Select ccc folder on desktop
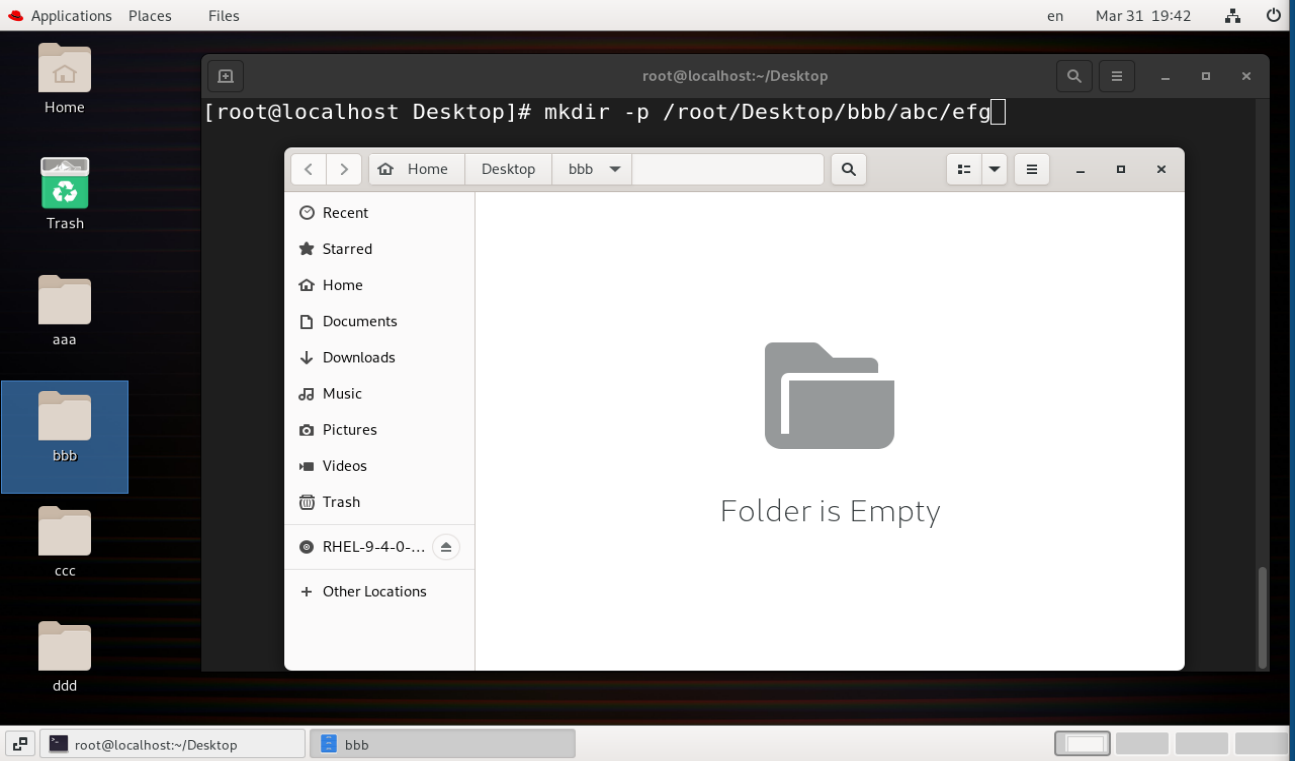This screenshot has width=1295, height=761. coord(64,543)
